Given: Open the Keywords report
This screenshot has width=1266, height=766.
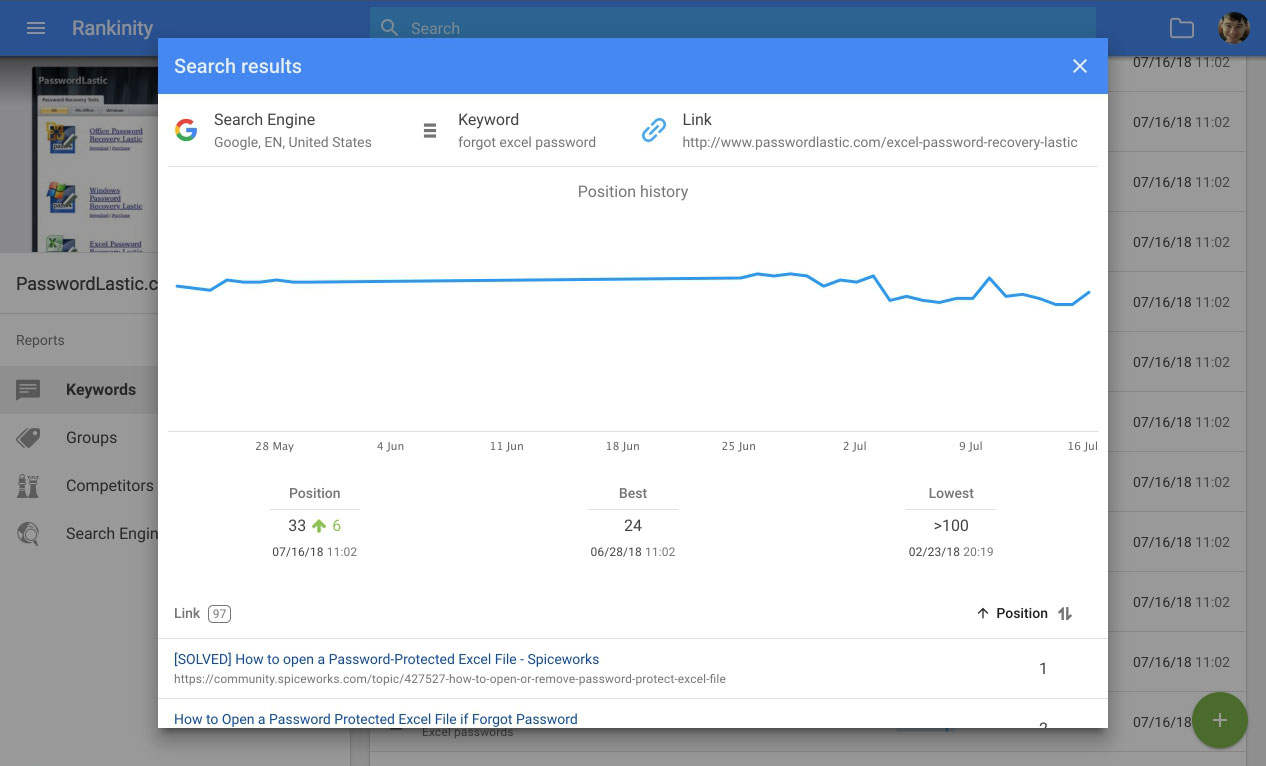Looking at the screenshot, I should coord(100,390).
